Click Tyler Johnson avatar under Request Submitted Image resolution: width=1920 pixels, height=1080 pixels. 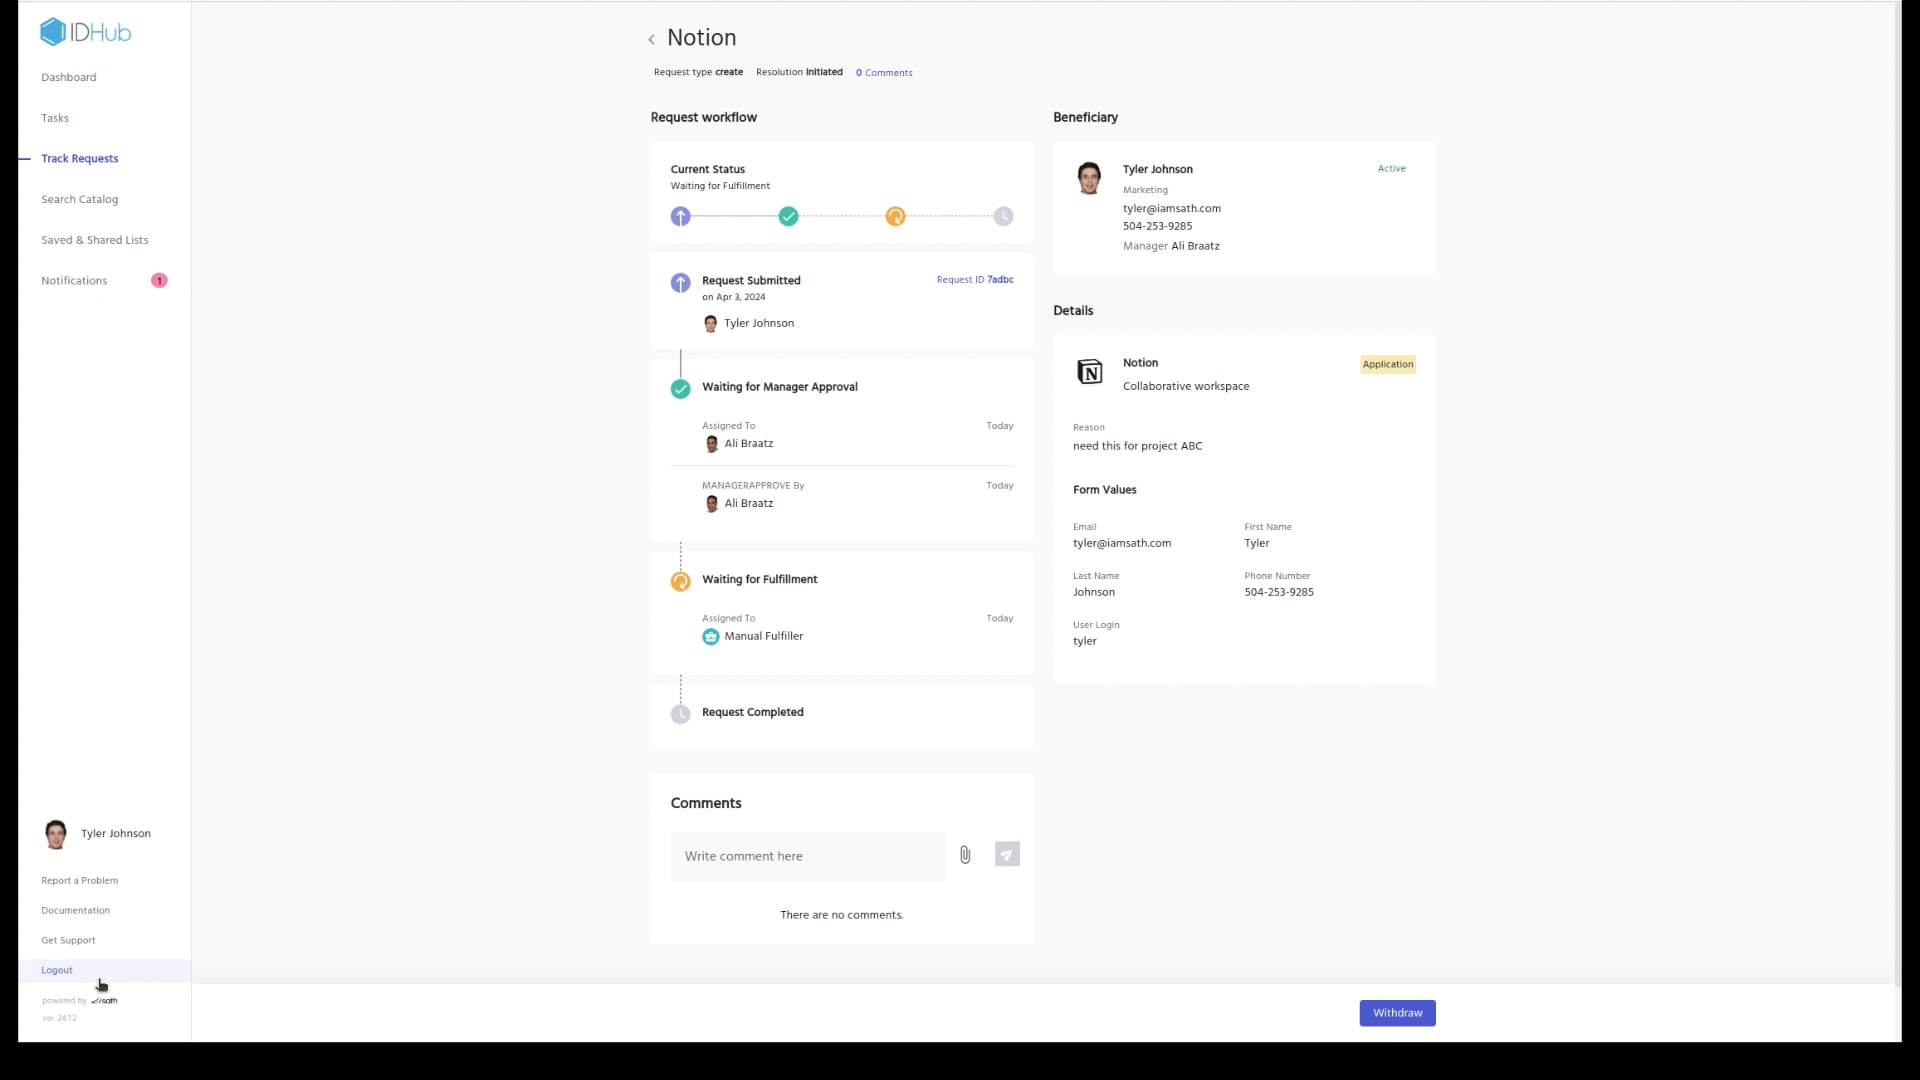coord(710,323)
